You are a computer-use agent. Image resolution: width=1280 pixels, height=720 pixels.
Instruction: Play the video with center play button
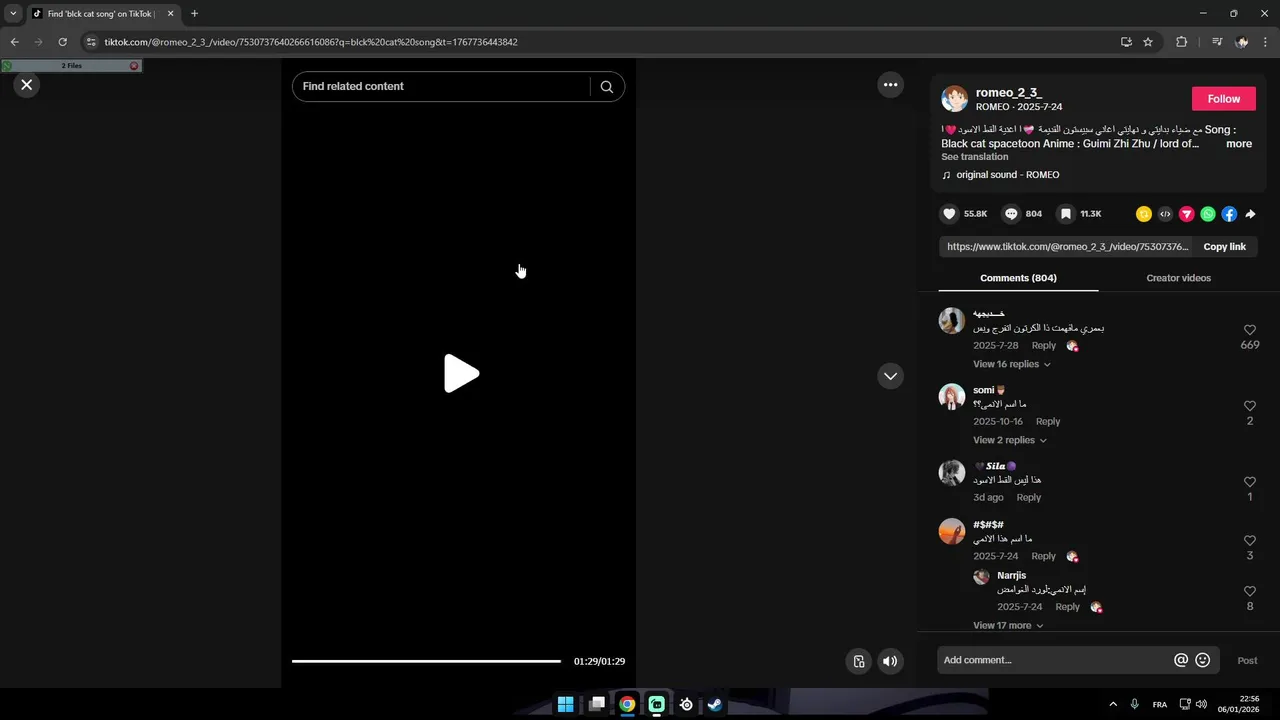click(x=461, y=373)
